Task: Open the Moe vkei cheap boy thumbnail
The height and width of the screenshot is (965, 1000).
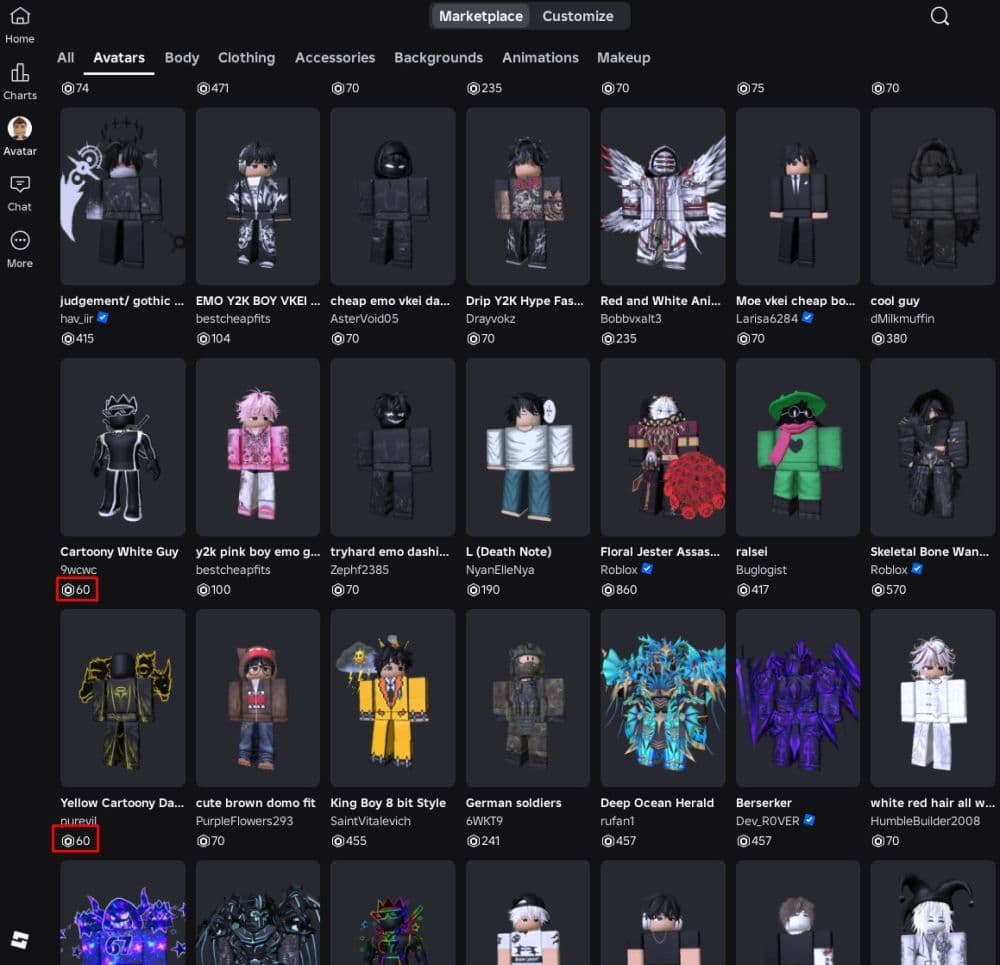Action: pos(798,196)
